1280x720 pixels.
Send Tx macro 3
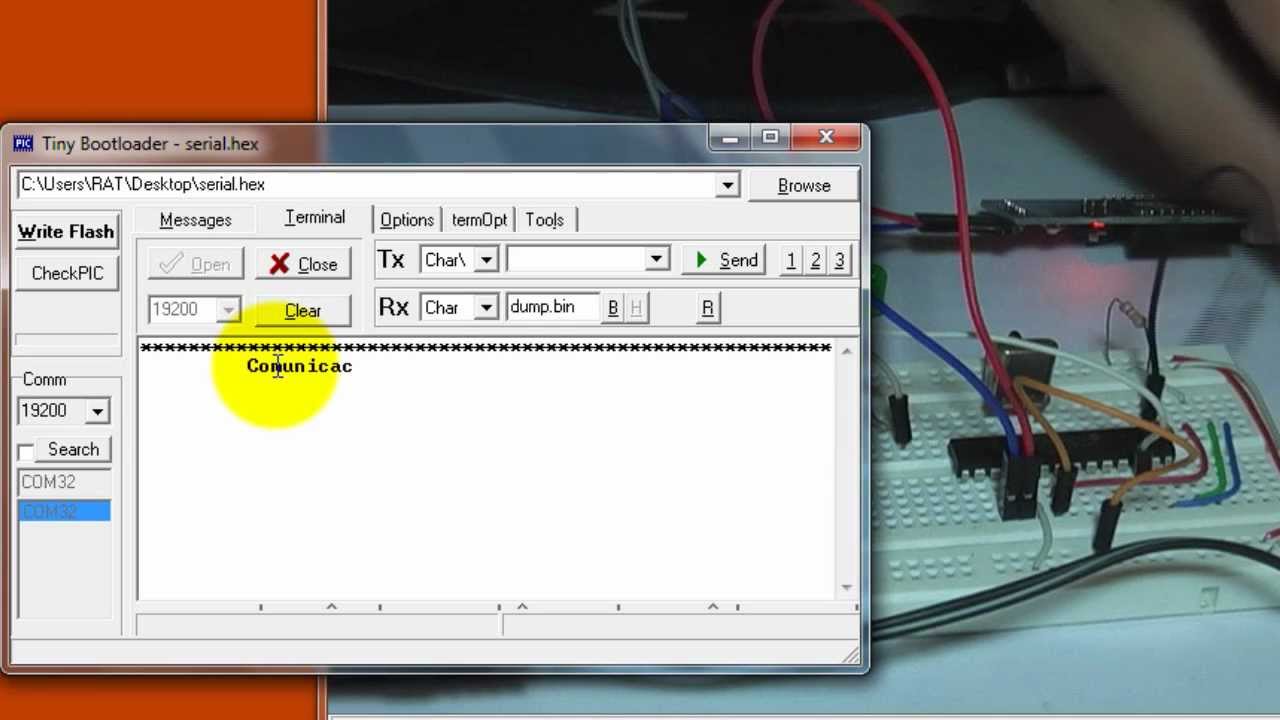(839, 260)
